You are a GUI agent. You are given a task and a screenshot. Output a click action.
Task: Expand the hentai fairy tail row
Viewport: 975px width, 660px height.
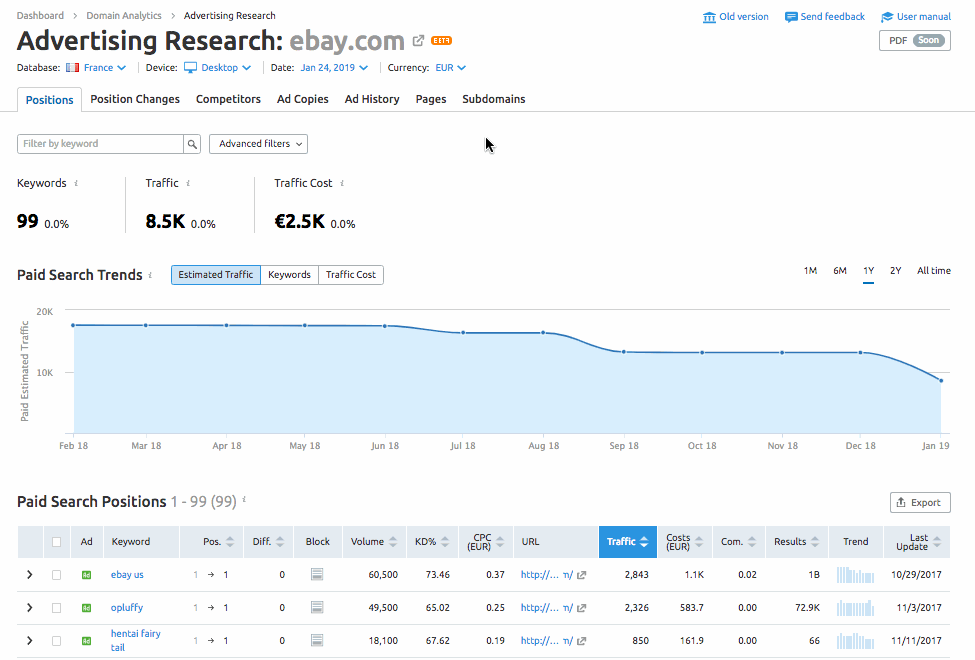coord(30,641)
